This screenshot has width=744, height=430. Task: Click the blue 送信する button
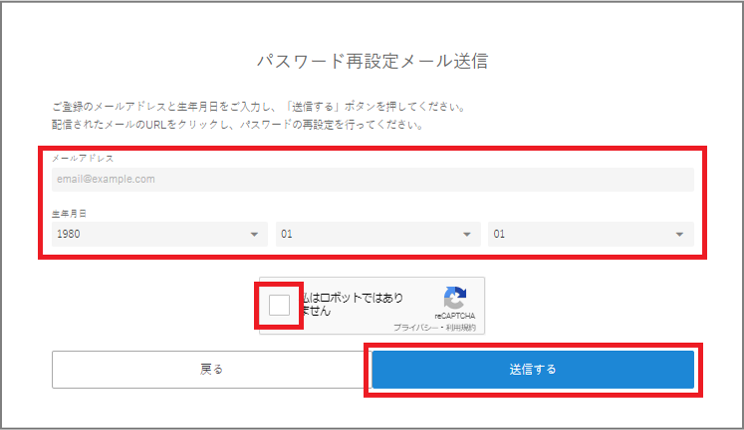[x=533, y=369]
